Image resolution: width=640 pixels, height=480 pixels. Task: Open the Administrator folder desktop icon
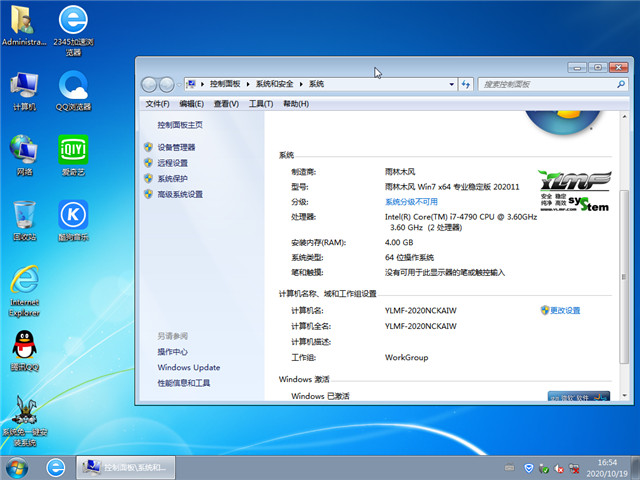(23, 25)
